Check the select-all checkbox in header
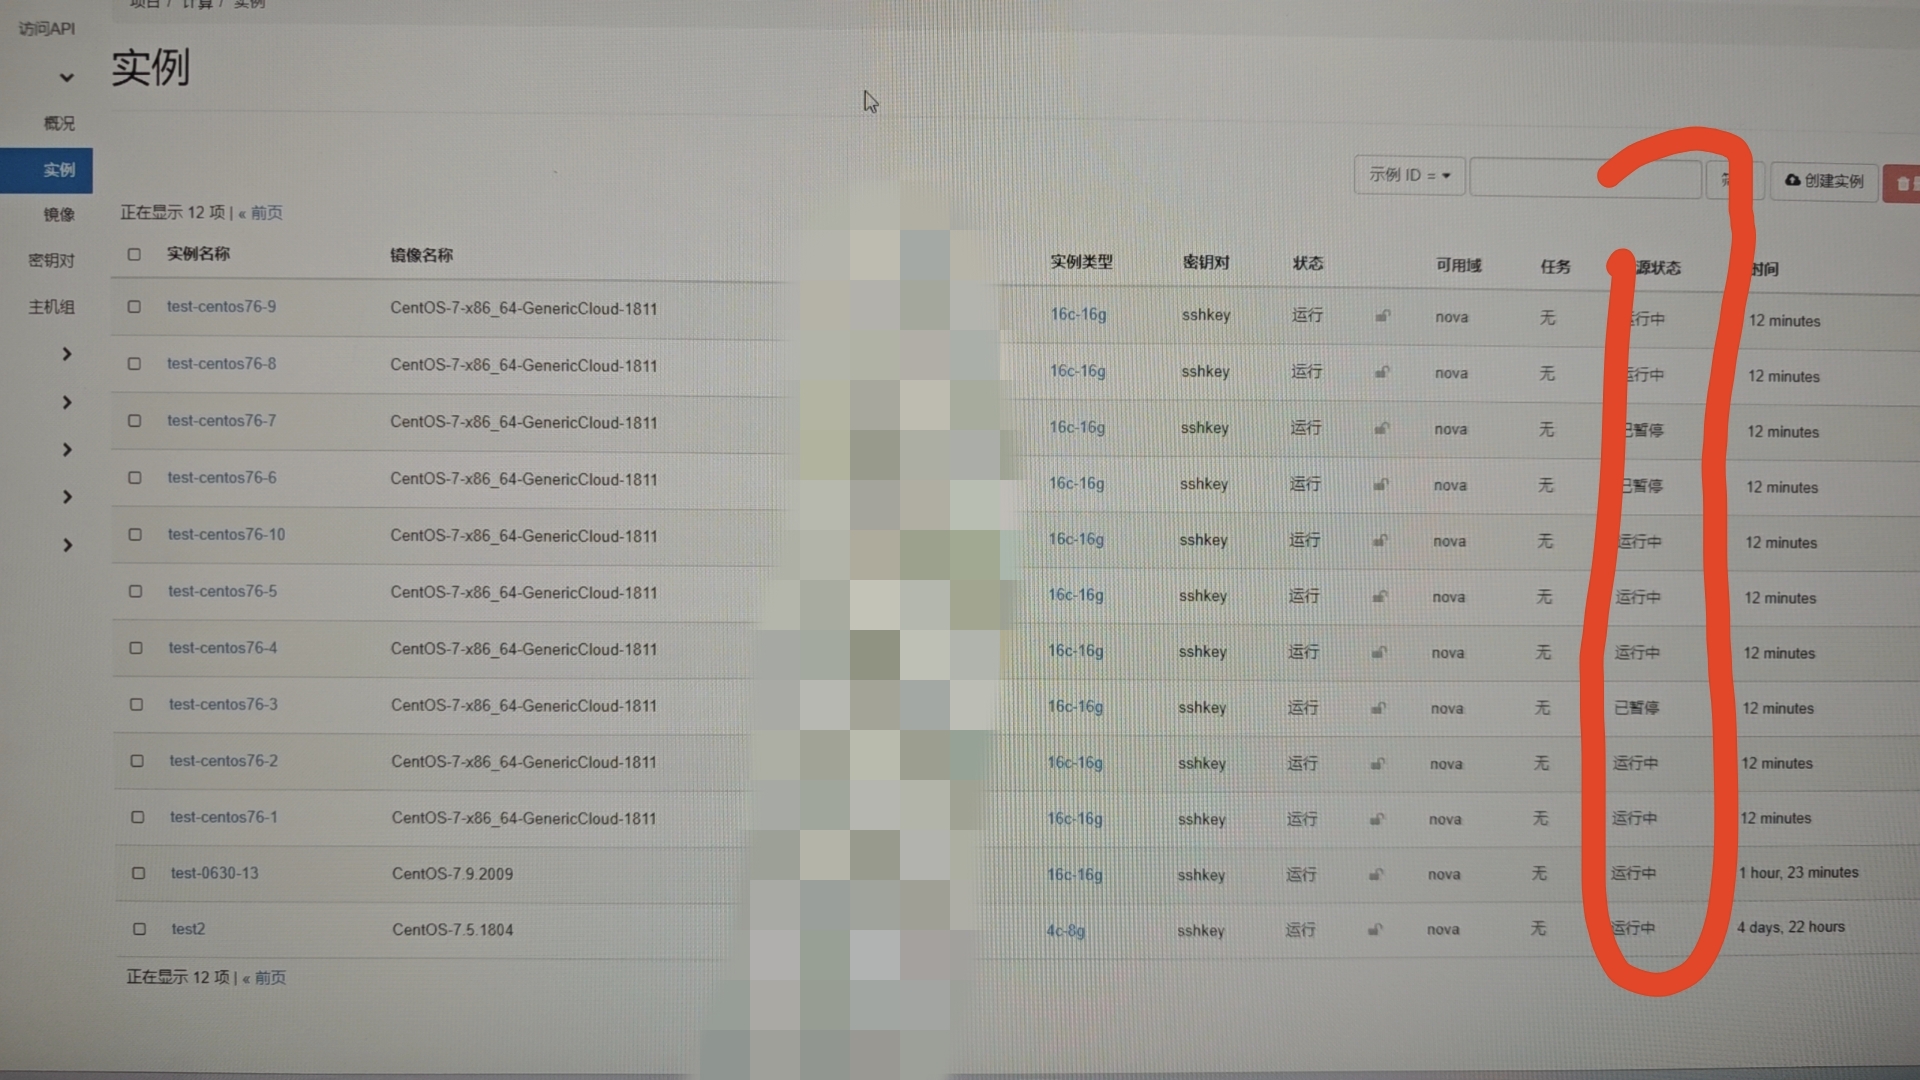This screenshot has width=1920, height=1080. (x=134, y=254)
